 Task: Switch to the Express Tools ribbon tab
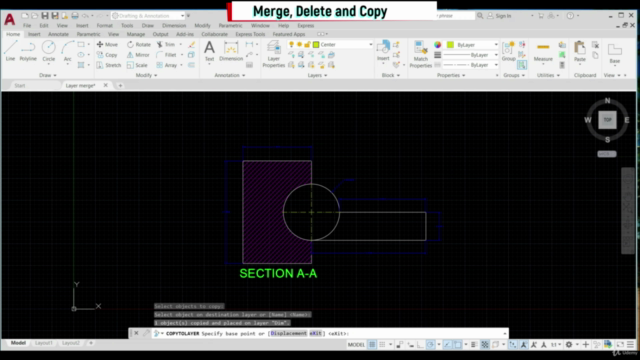[250, 34]
